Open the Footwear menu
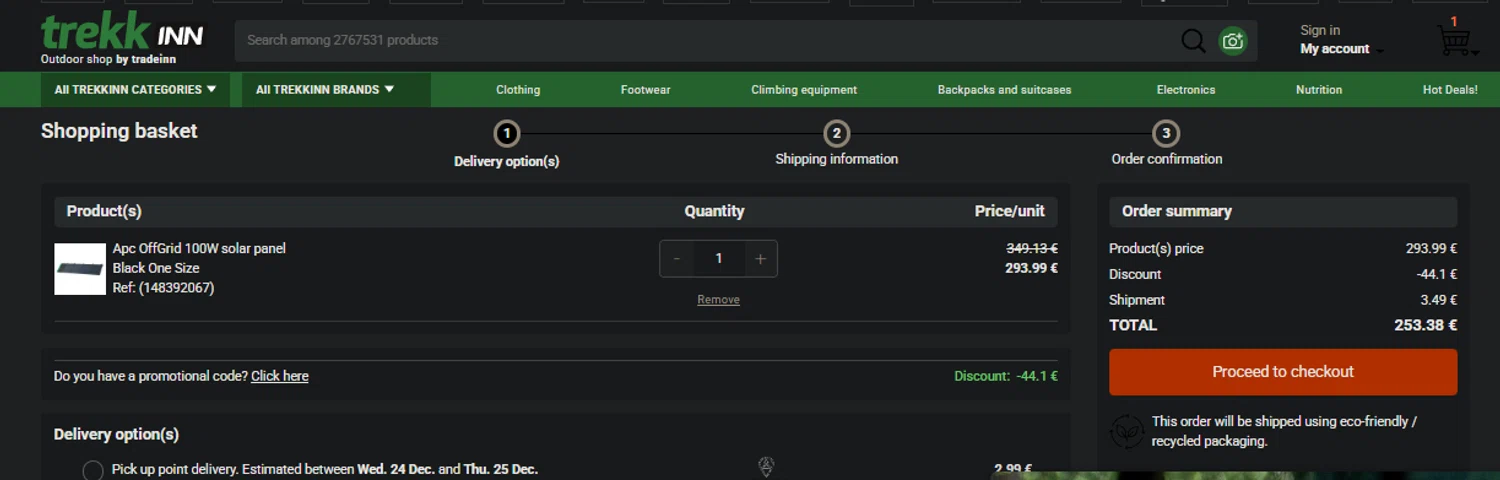The height and width of the screenshot is (480, 1500). [x=645, y=90]
